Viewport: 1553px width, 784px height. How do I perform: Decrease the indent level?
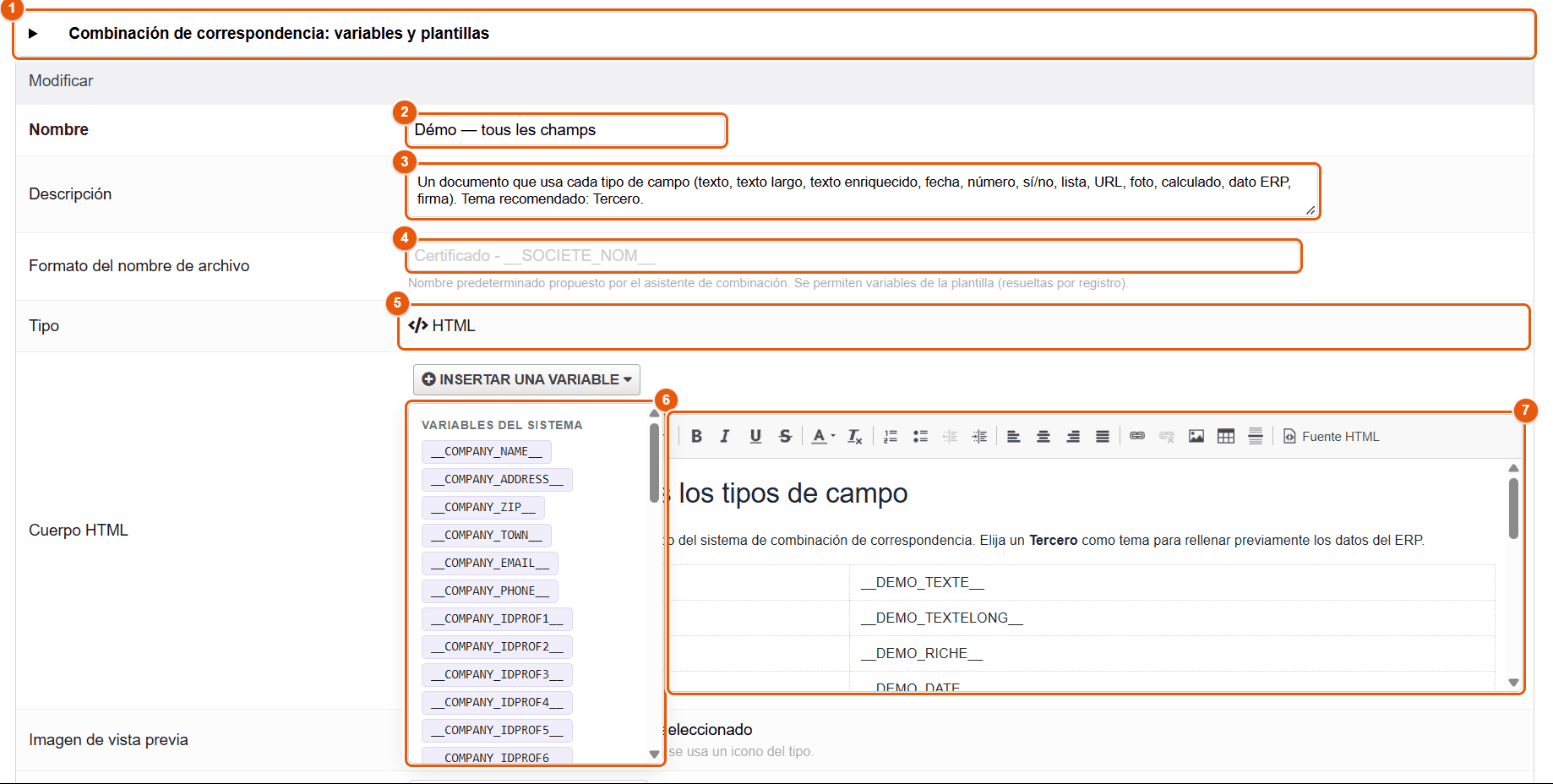click(x=950, y=436)
